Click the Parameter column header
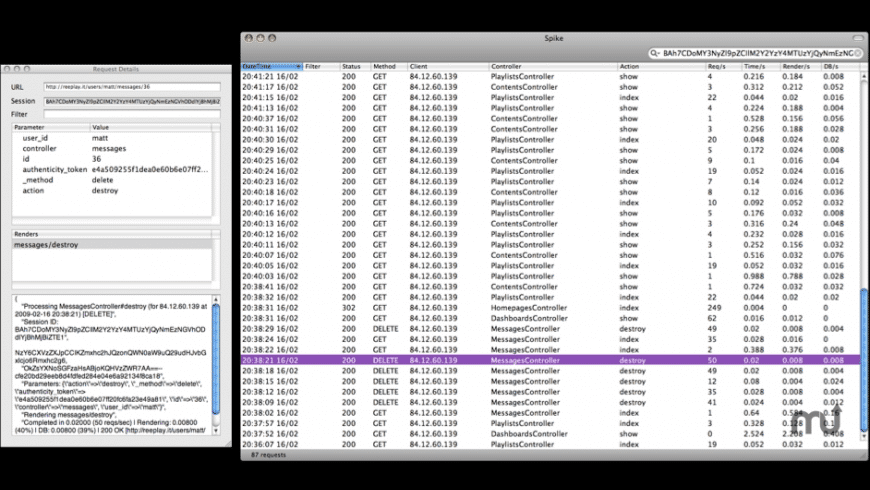 point(50,128)
